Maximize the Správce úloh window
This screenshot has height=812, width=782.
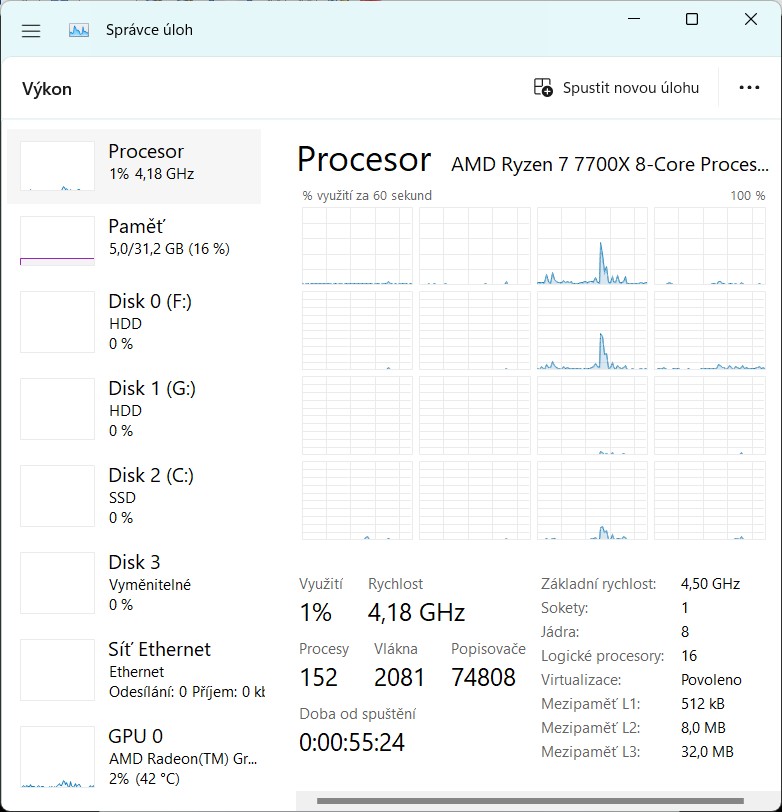[691, 19]
